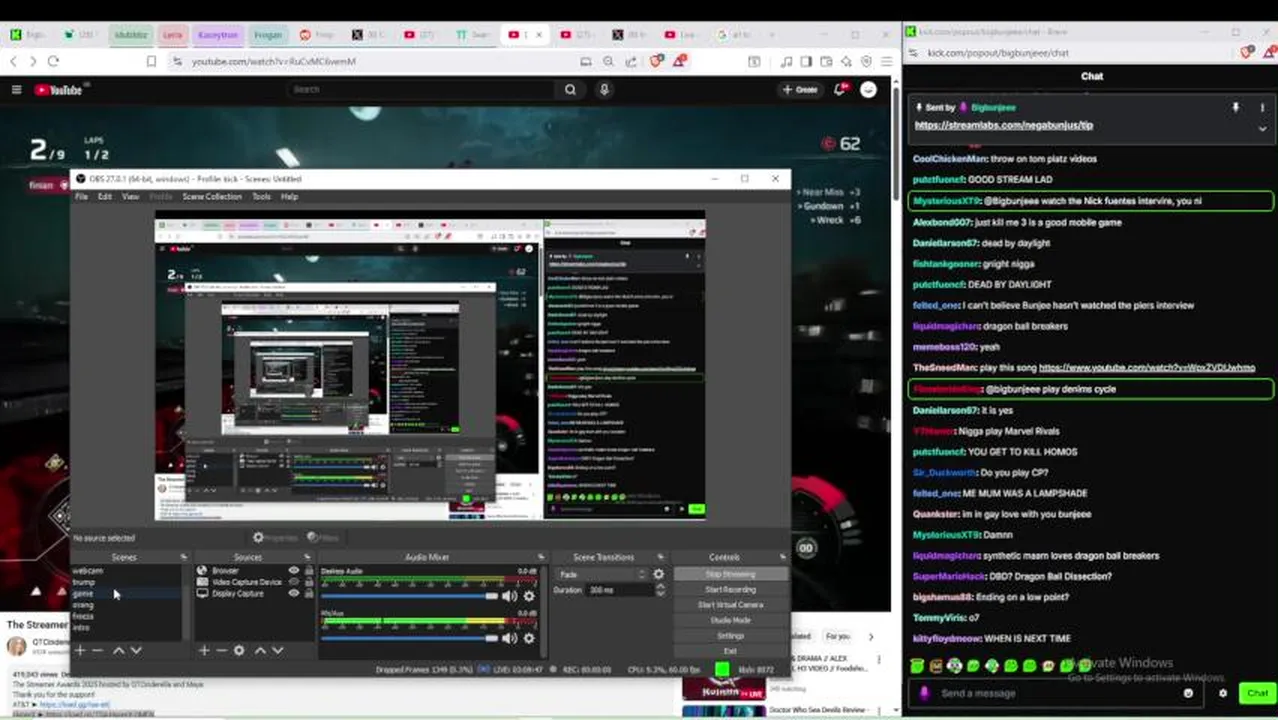Adjust the transition Duration spinner arrows
The image size is (1278, 720).
[659, 590]
